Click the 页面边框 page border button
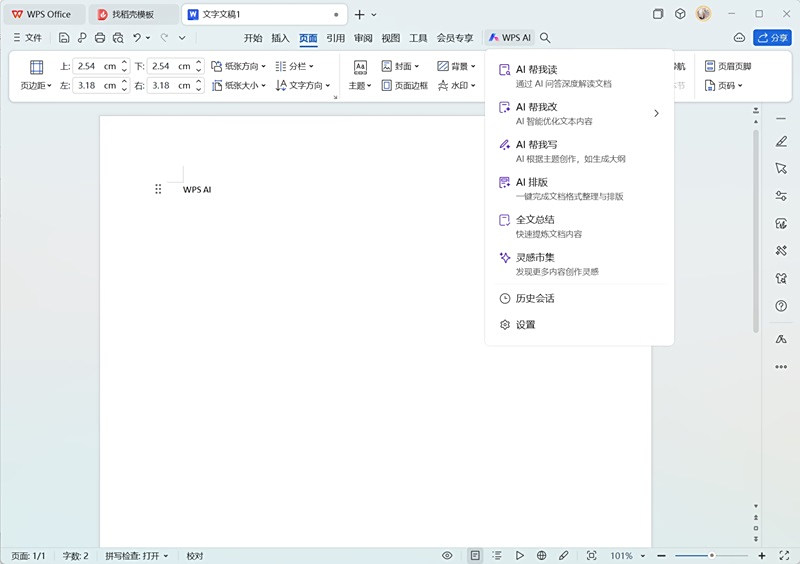800x564 pixels. pos(404,86)
